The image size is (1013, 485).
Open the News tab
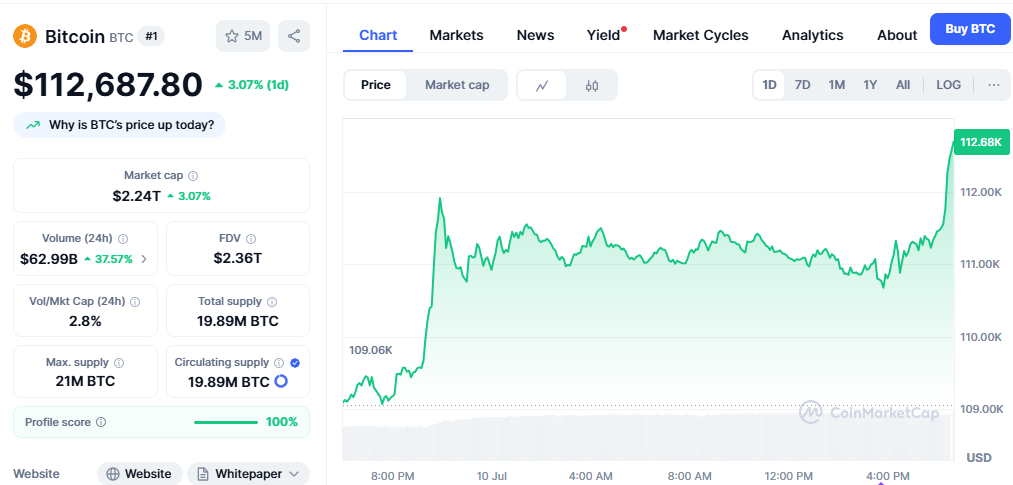535,35
